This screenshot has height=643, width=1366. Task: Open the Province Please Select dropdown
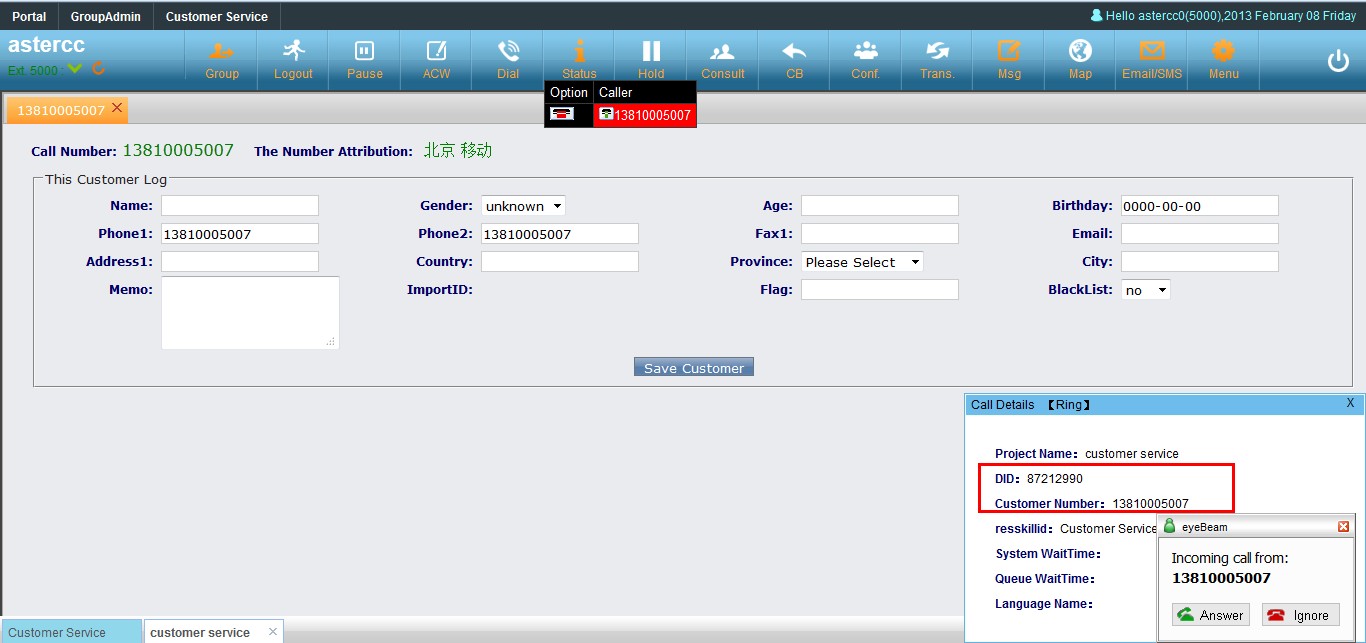pyautogui.click(x=862, y=262)
